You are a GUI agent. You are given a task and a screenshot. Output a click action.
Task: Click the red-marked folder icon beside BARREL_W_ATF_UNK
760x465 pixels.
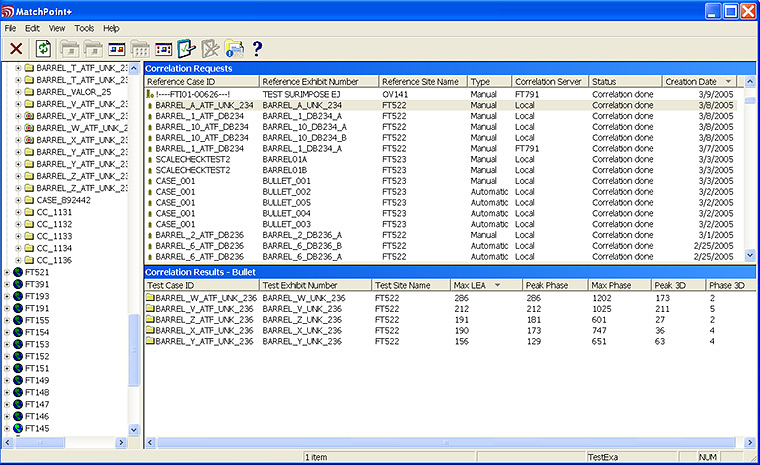pyautogui.click(x=29, y=128)
